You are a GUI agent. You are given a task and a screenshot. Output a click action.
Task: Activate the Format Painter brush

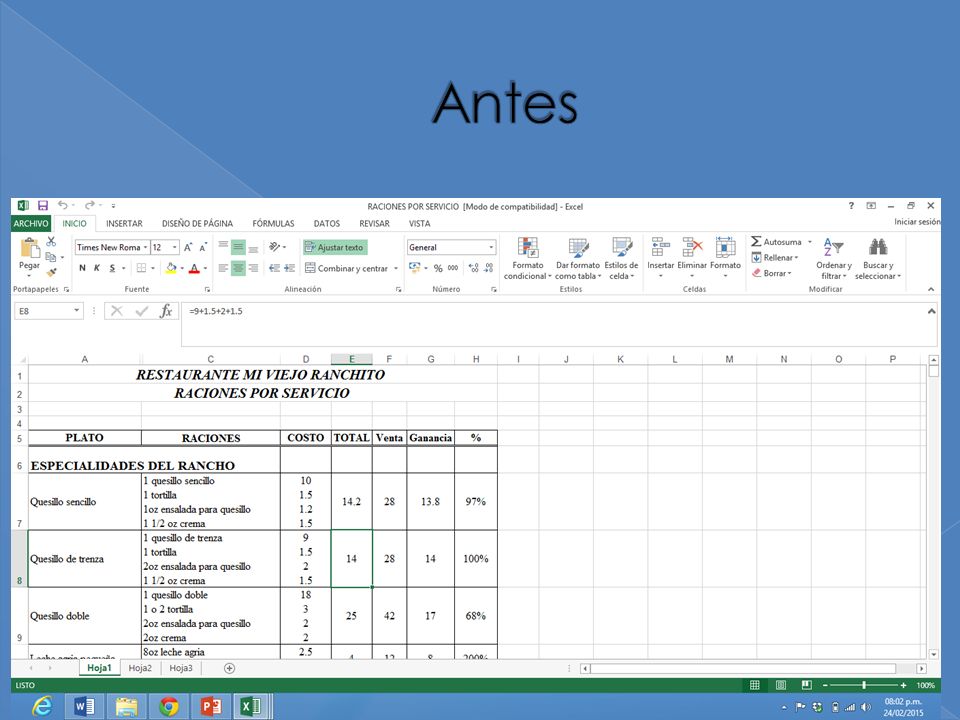pos(51,271)
